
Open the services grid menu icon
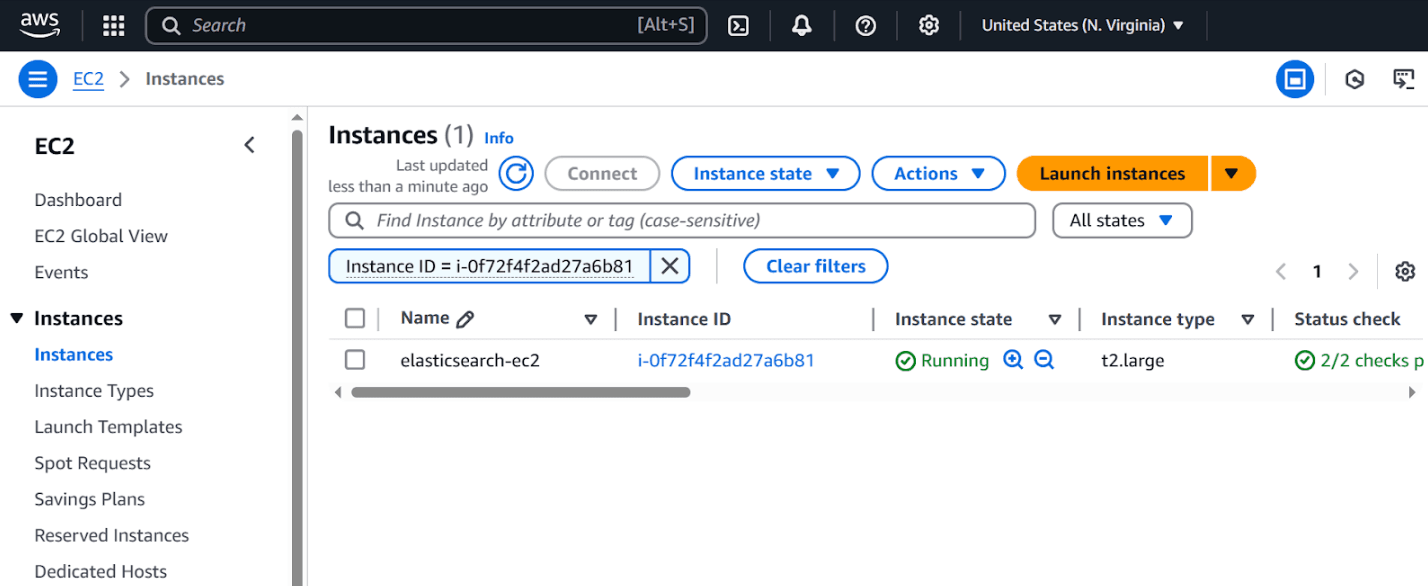tap(114, 26)
